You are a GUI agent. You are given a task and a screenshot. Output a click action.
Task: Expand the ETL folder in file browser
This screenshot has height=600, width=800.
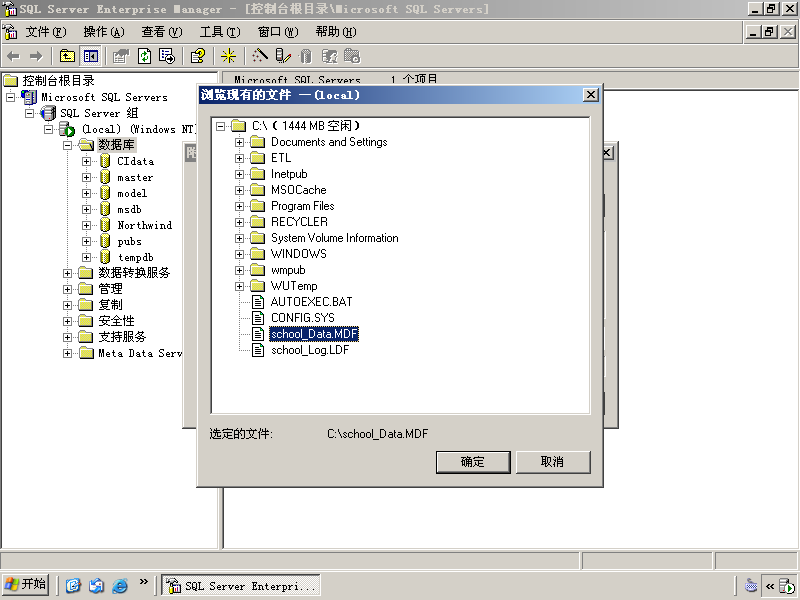tap(239, 158)
